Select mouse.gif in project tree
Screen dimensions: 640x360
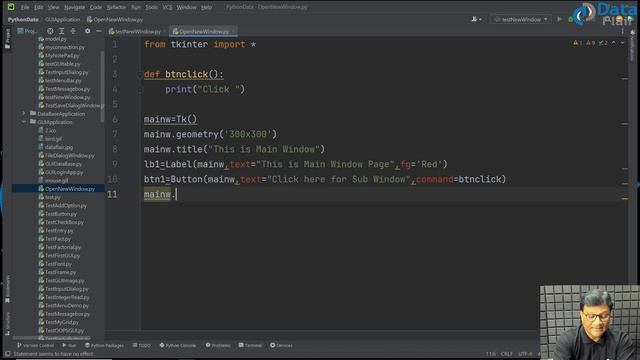point(53,180)
